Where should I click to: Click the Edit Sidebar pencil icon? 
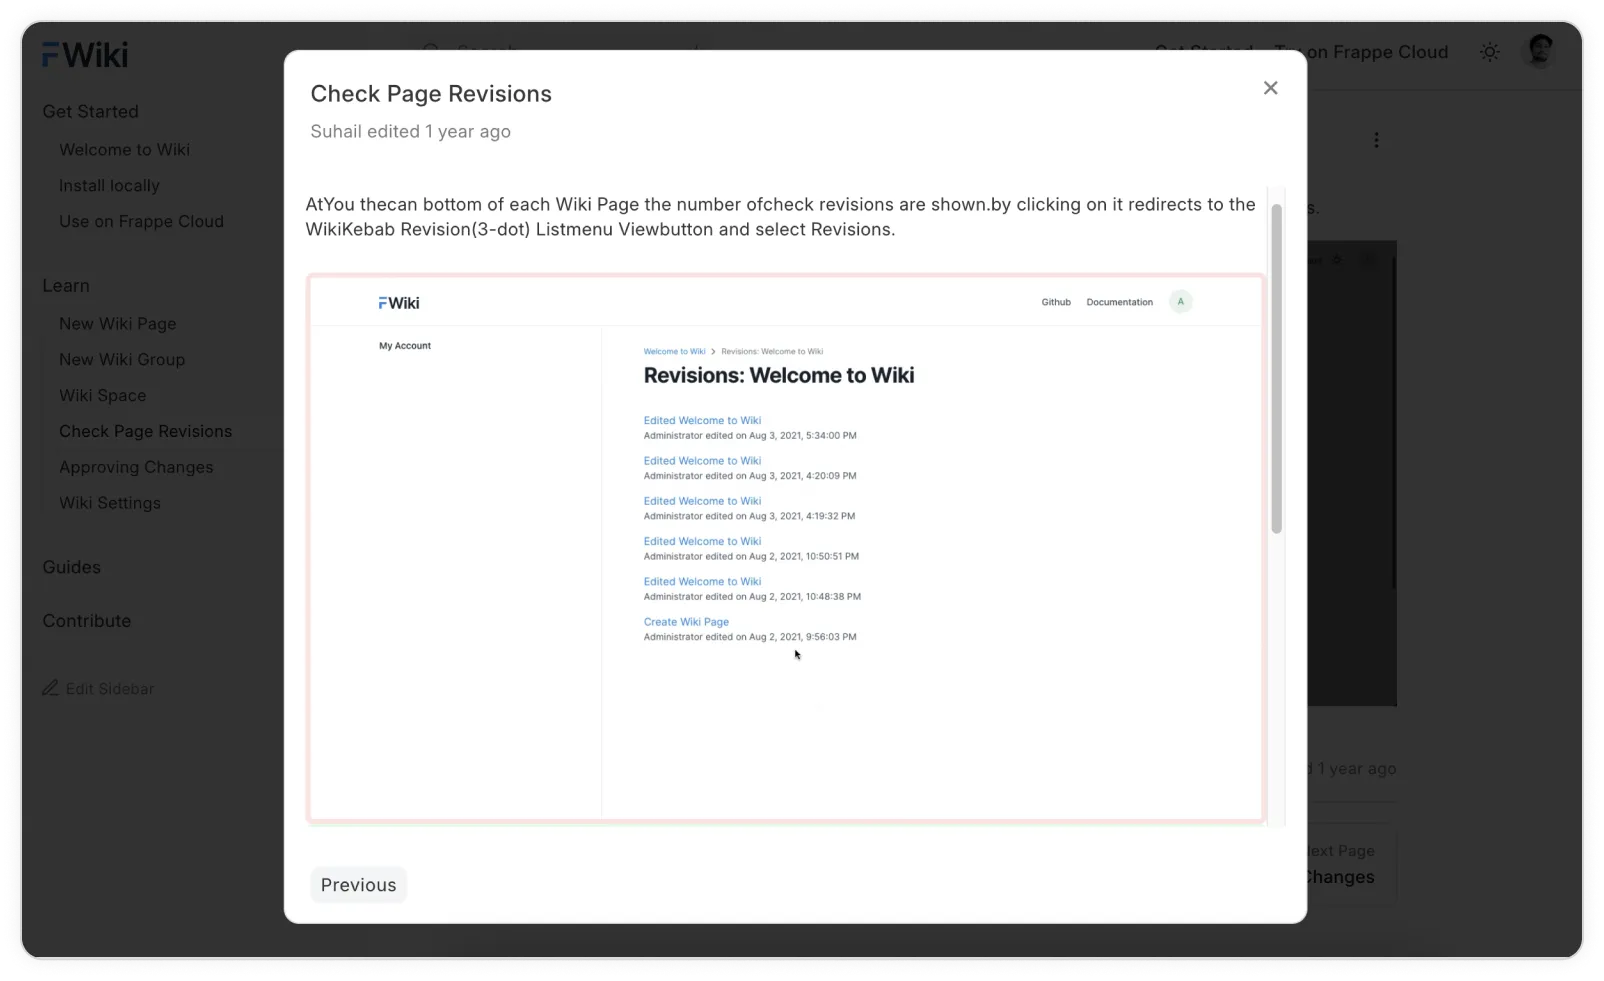pyautogui.click(x=50, y=688)
